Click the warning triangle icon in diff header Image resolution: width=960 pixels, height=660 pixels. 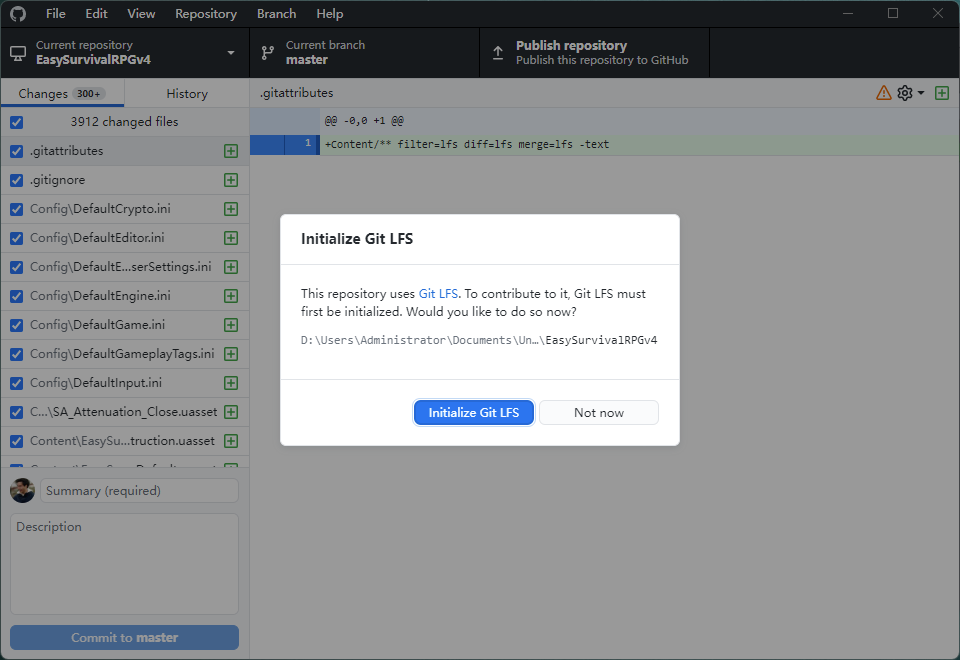[x=883, y=93]
